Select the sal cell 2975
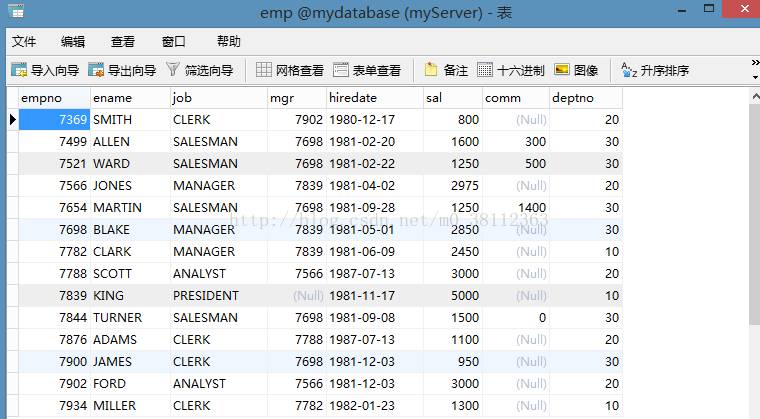Viewport: 760px width, 419px height. click(x=453, y=185)
